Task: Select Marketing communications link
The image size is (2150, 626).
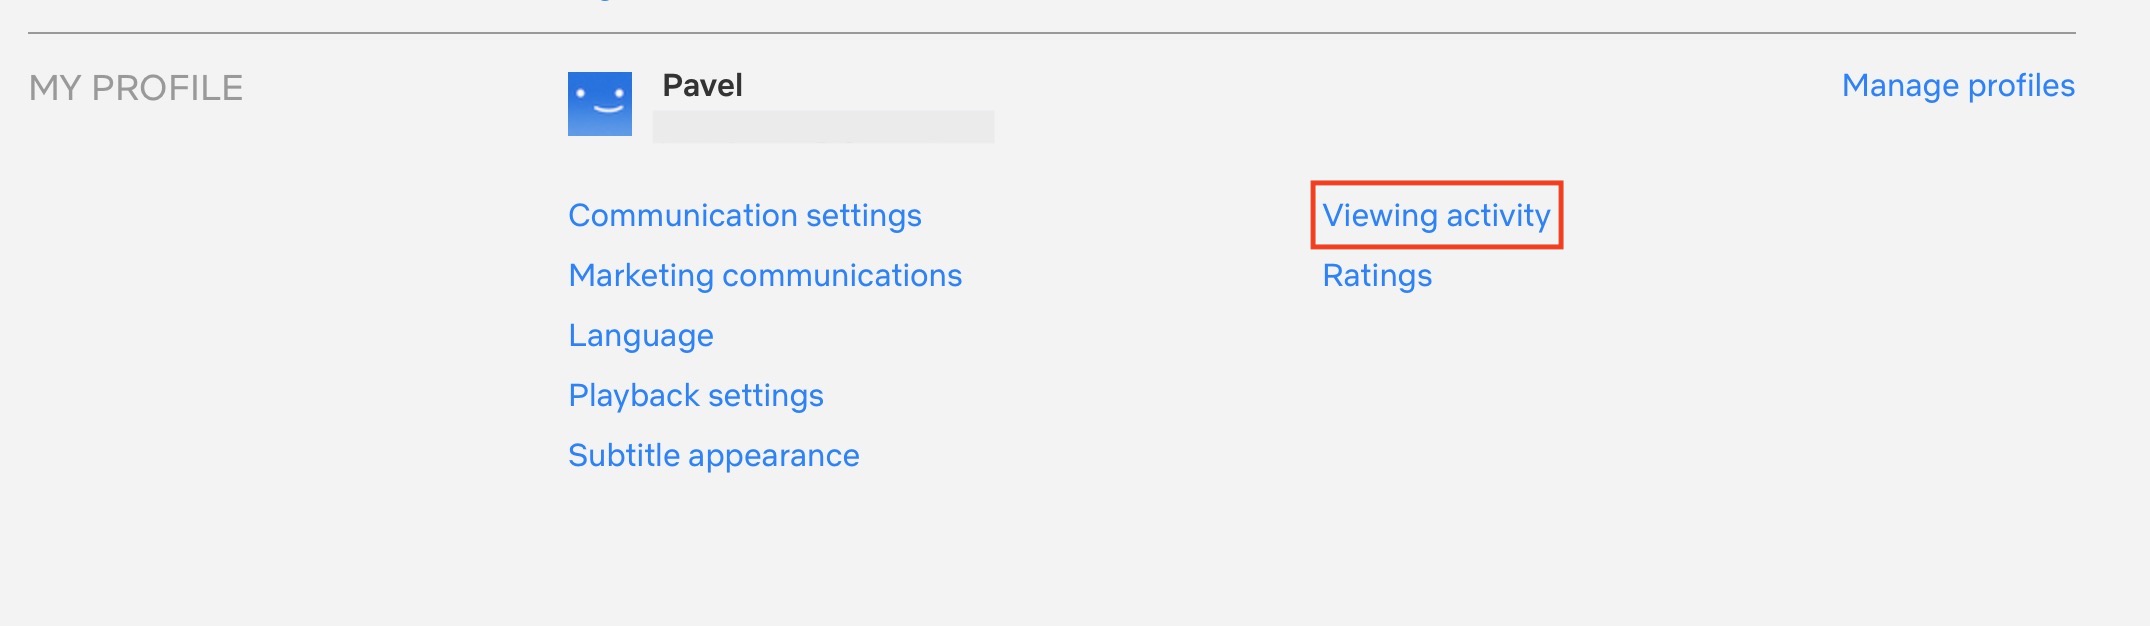Action: [x=765, y=275]
